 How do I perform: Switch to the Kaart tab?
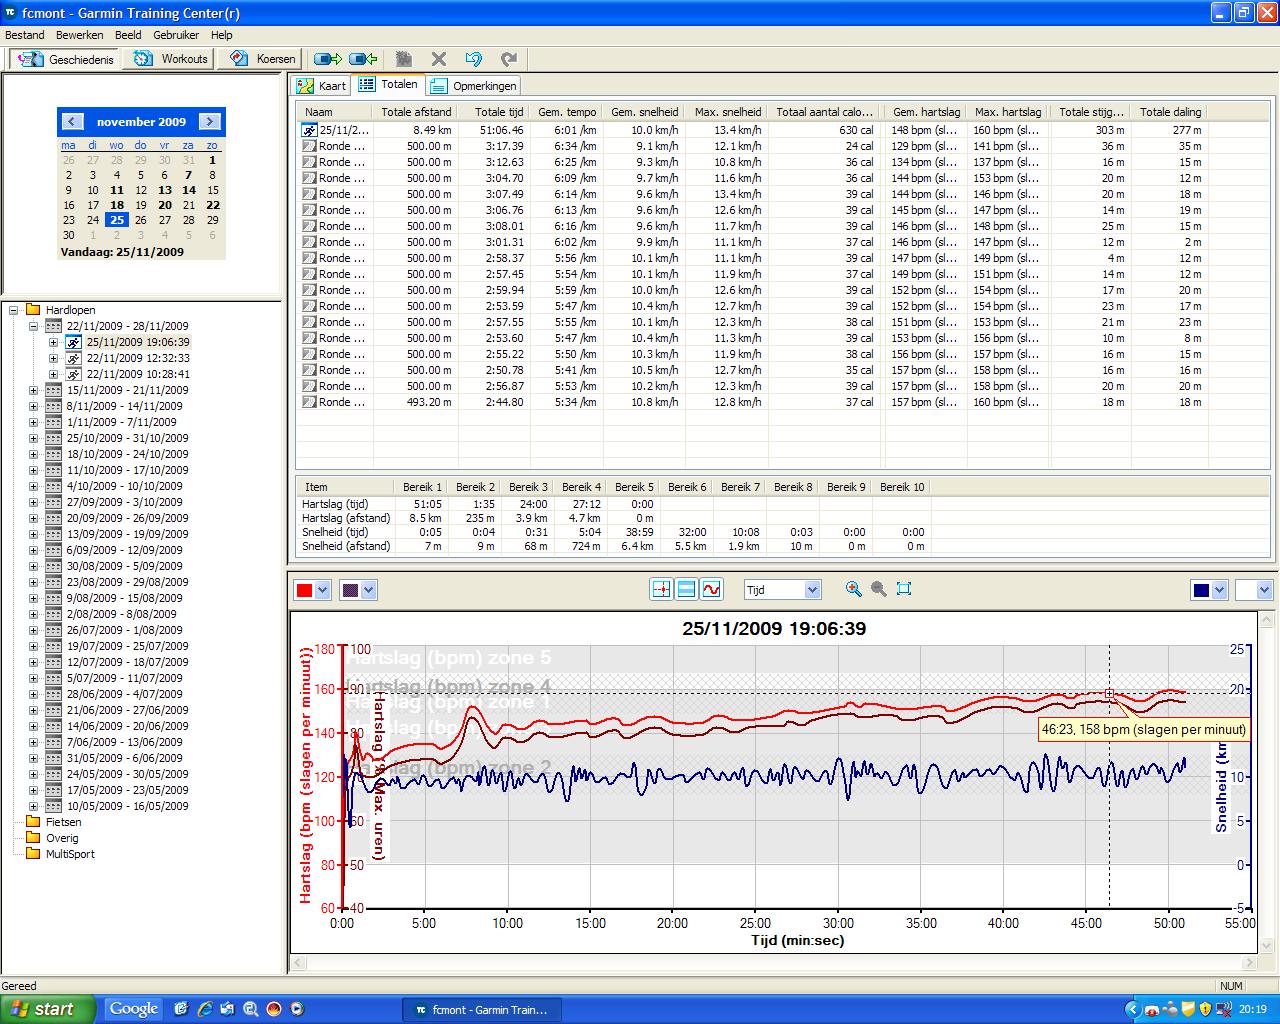pyautogui.click(x=321, y=86)
